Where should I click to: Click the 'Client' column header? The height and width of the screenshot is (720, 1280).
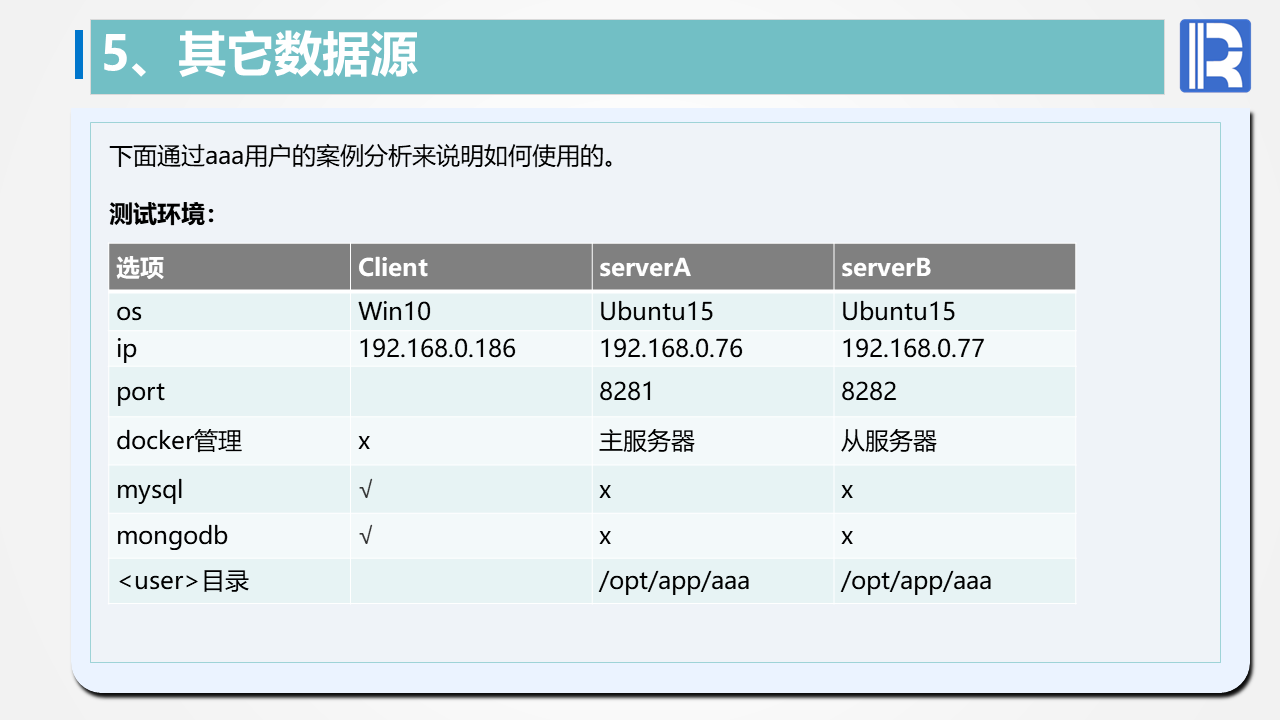click(393, 268)
